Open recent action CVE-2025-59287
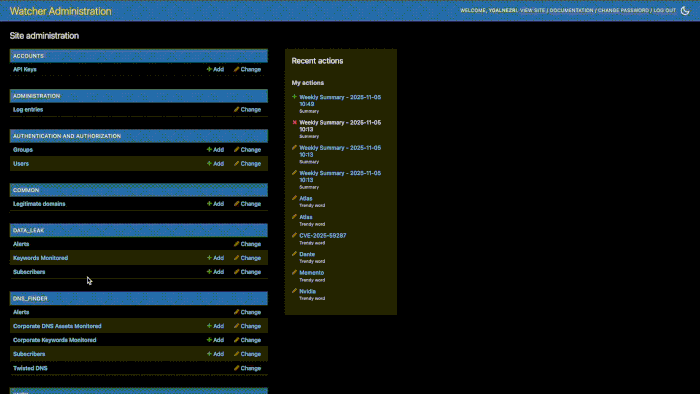The image size is (700, 394). (x=322, y=235)
